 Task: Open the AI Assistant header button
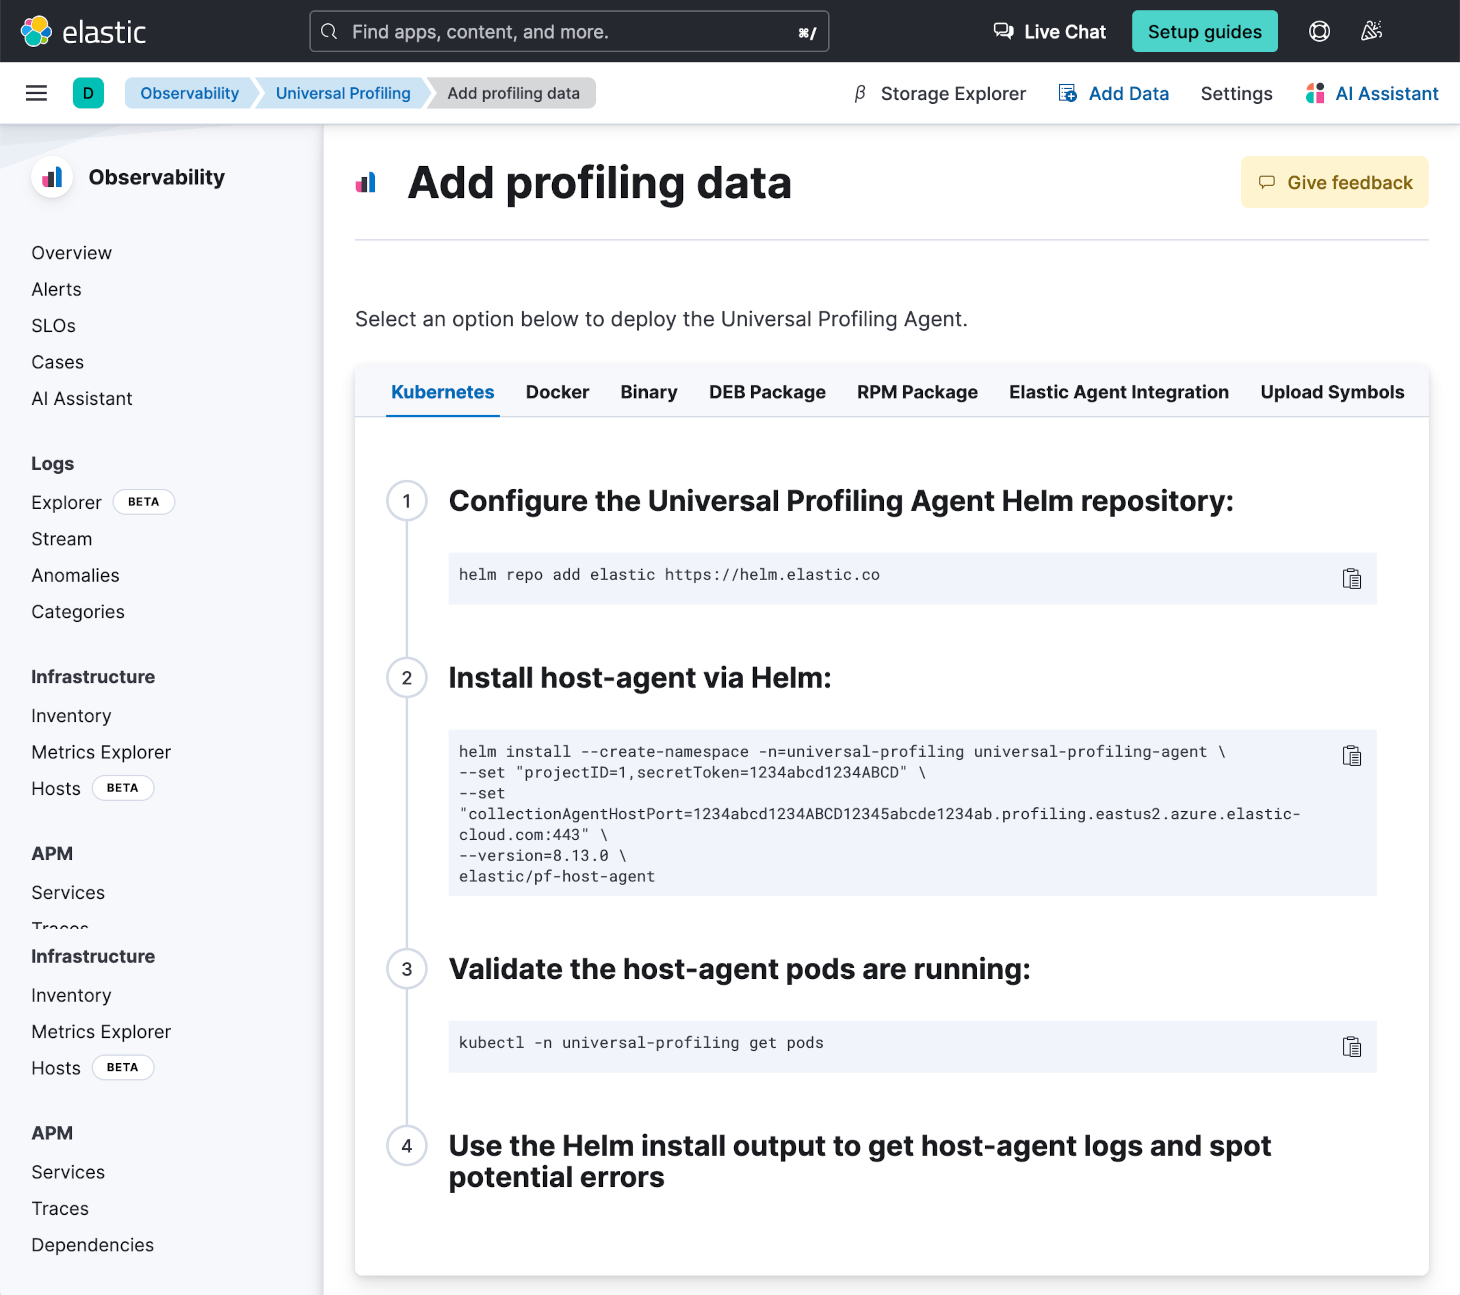tap(1372, 93)
